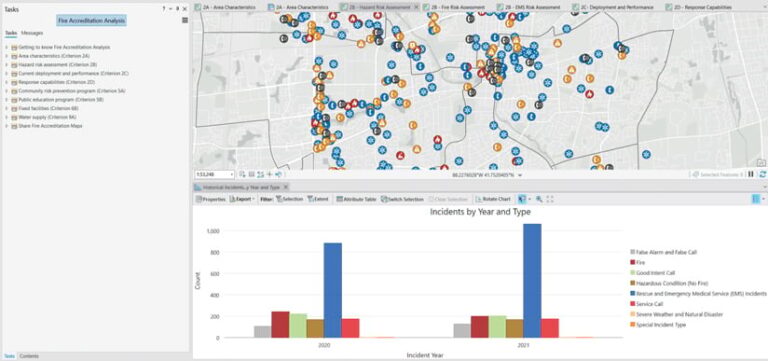
Task: Open dropdown next to chart select tool
Action: [x=529, y=199]
